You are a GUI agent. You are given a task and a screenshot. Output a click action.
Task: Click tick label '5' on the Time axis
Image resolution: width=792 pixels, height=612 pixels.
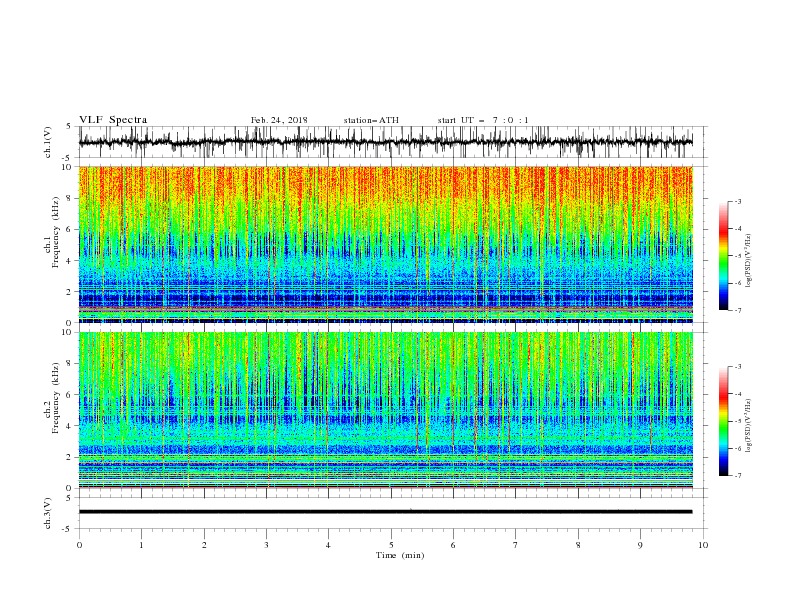(391, 545)
